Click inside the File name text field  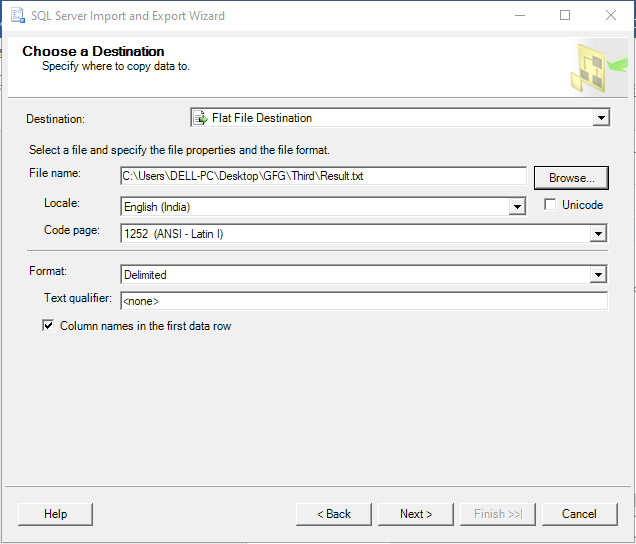[x=323, y=176]
